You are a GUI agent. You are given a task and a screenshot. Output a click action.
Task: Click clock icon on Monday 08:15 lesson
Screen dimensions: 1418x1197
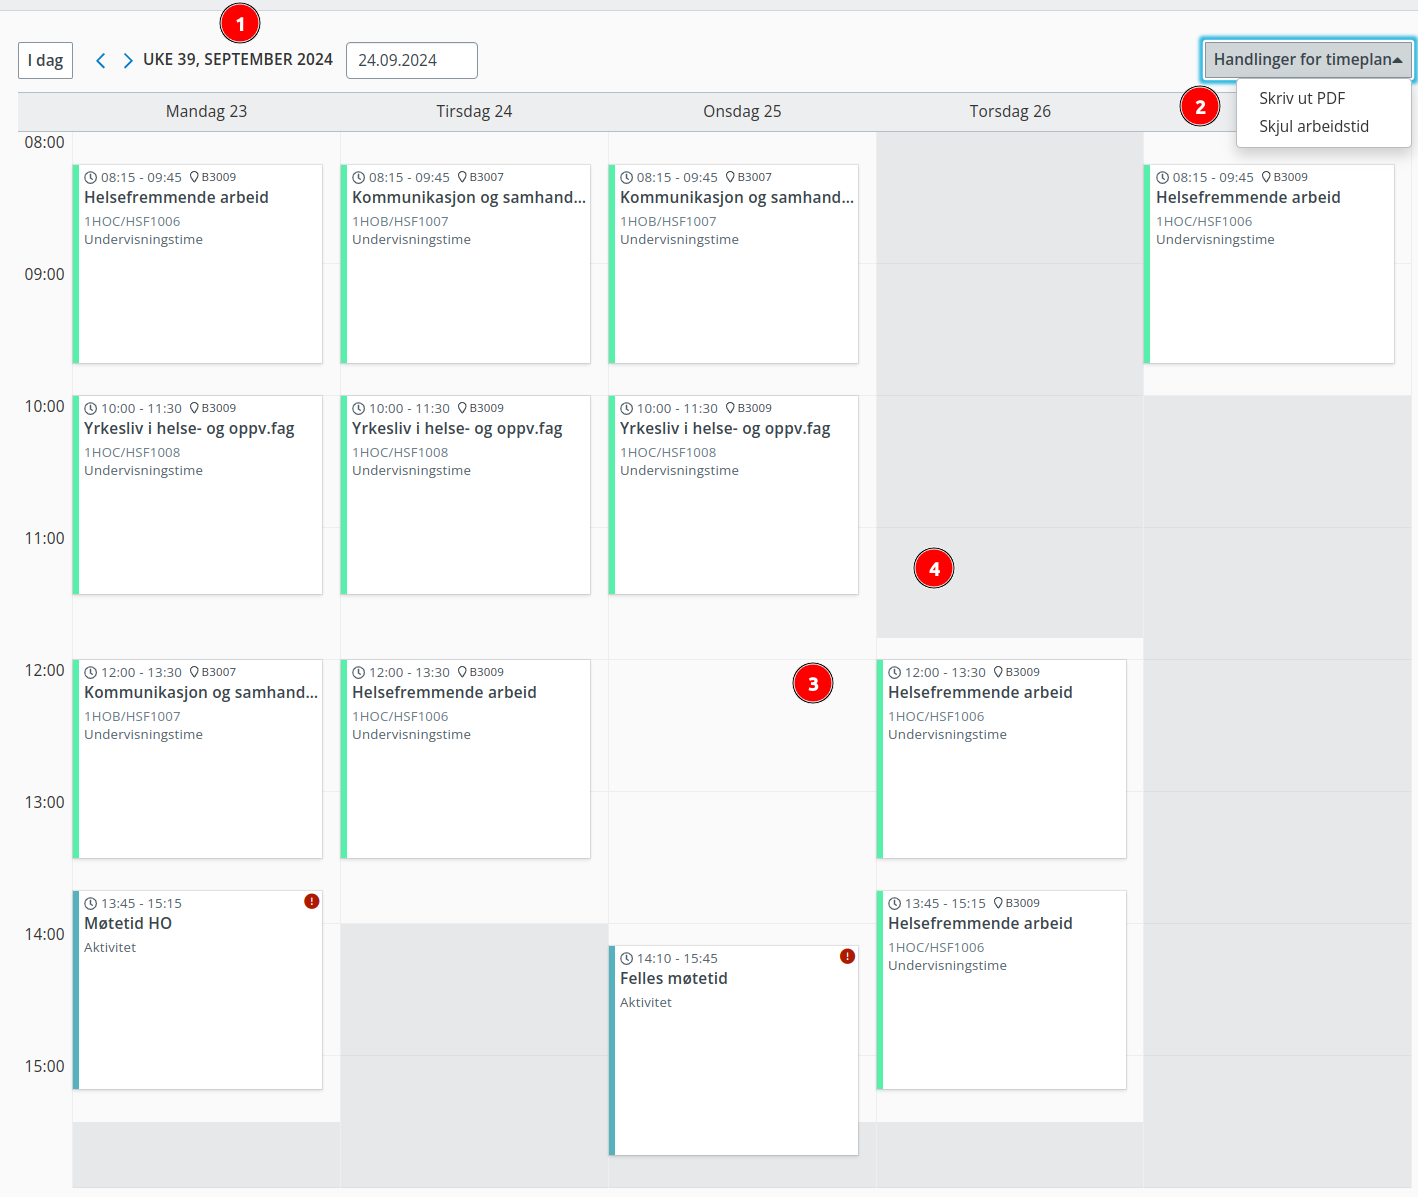pos(90,178)
